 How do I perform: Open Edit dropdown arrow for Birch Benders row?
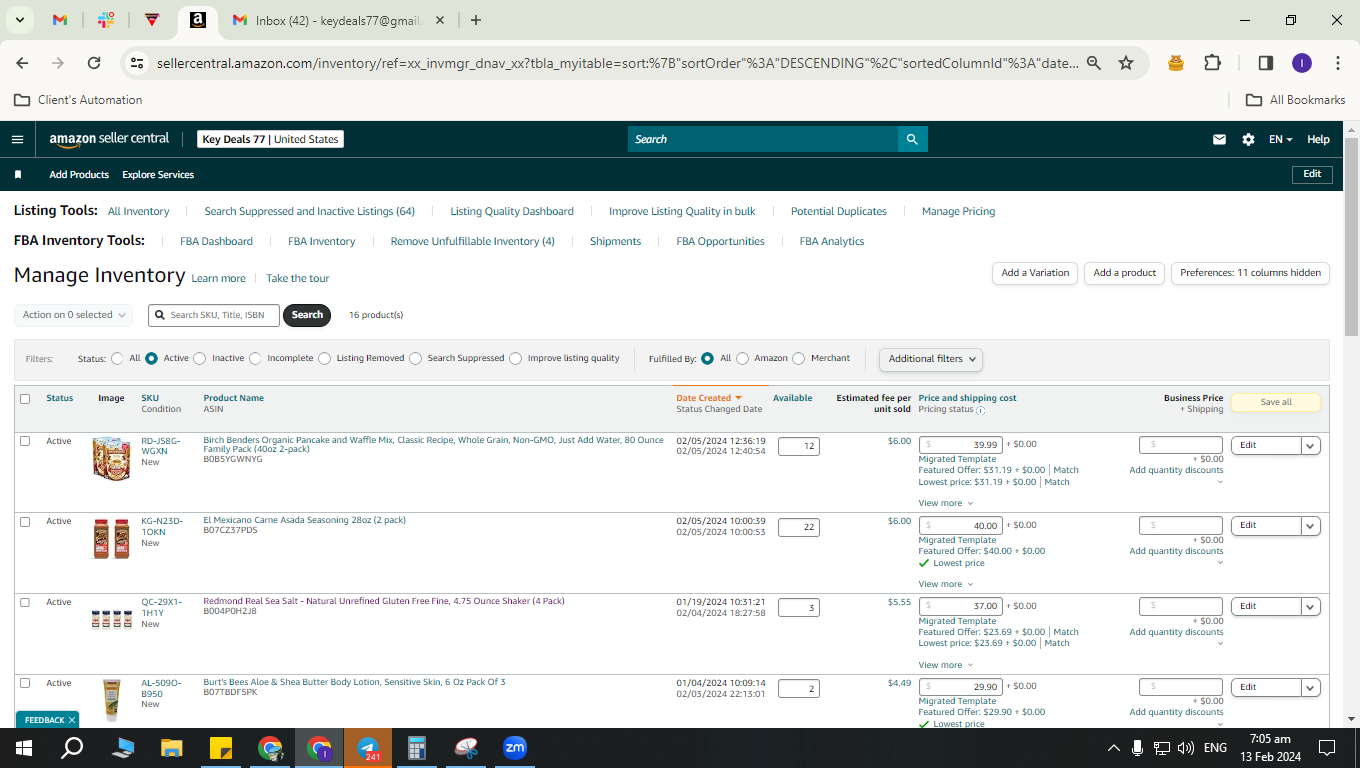1311,445
